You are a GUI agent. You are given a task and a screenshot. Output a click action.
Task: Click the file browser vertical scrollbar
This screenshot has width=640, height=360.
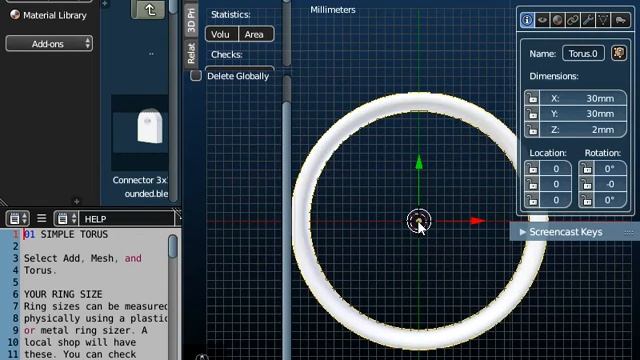[x=173, y=100]
